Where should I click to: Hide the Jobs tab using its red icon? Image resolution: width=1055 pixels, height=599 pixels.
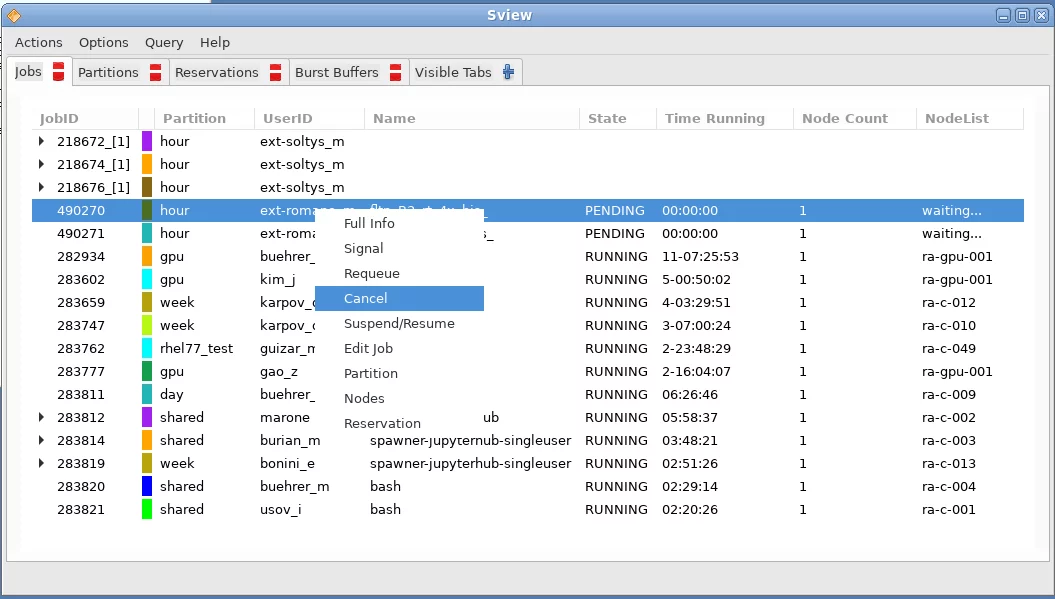click(x=57, y=71)
